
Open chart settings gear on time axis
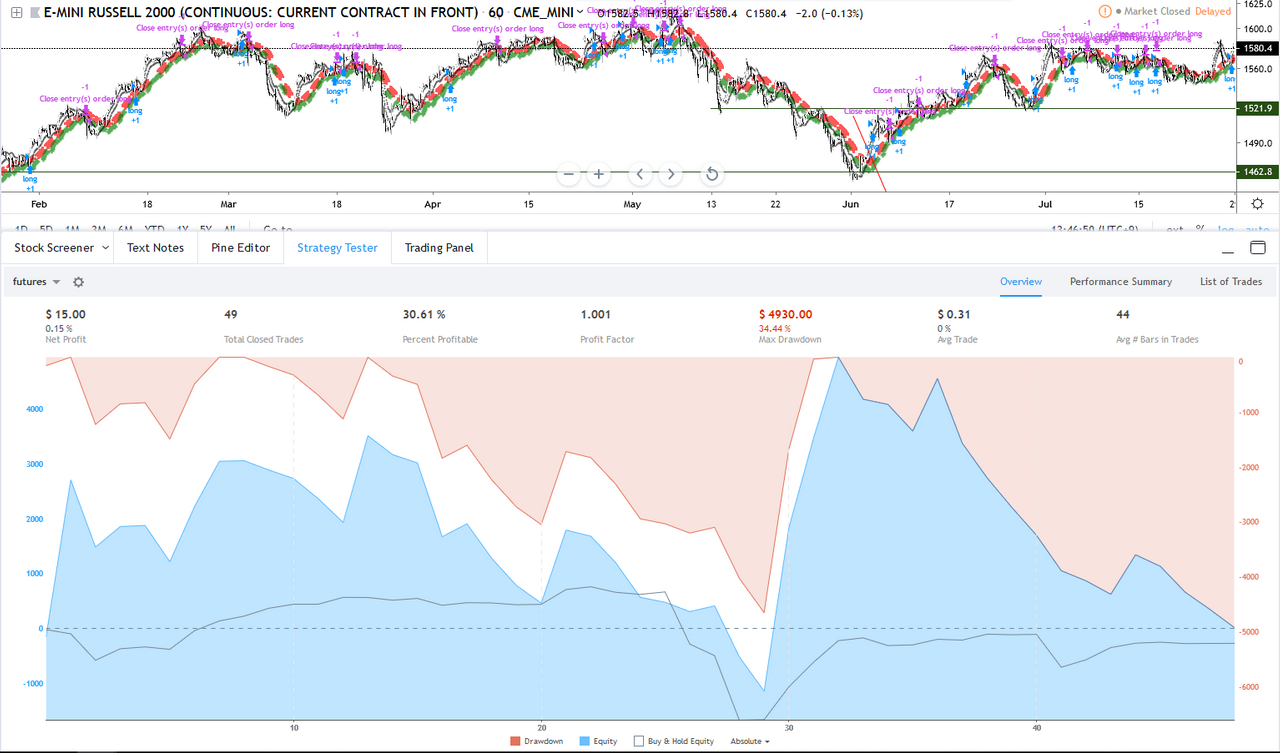(1257, 203)
